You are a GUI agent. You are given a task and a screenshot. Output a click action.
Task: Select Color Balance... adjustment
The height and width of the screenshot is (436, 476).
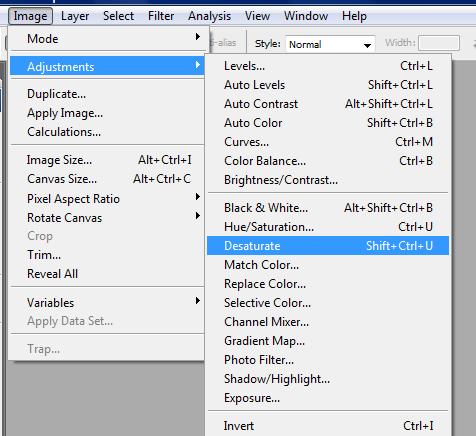[328, 161]
